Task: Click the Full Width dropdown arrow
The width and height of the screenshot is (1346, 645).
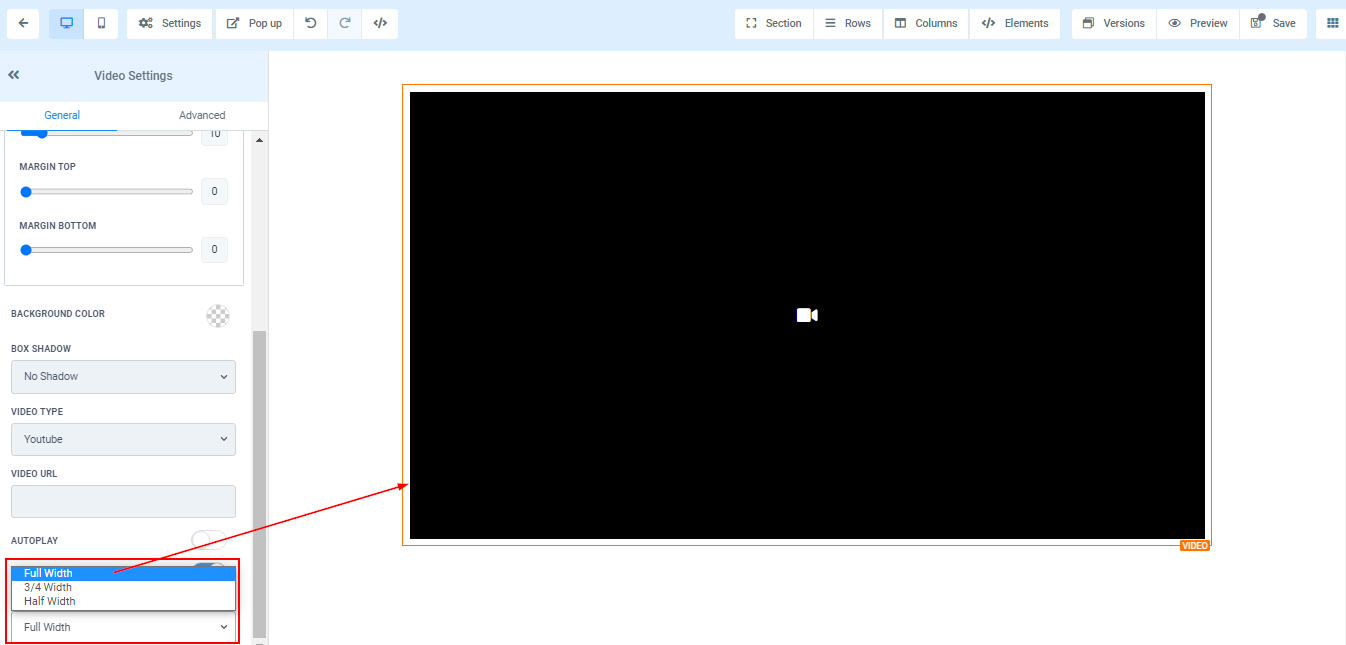Action: pyautogui.click(x=224, y=627)
